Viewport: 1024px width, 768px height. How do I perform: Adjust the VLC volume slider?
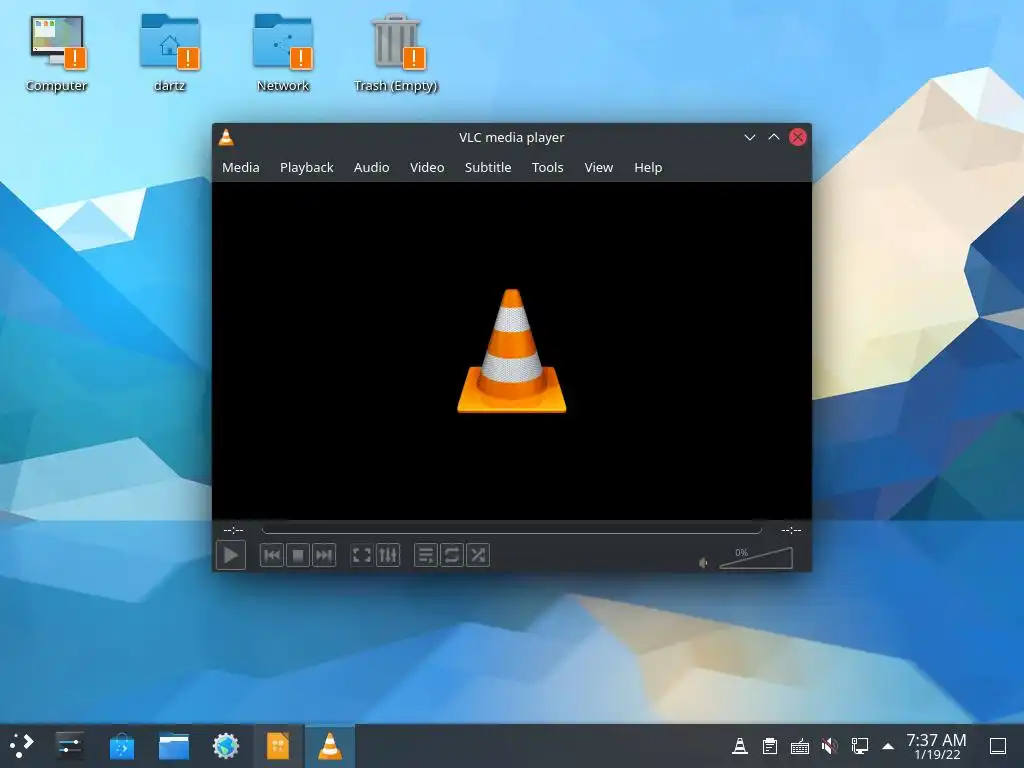[756, 558]
